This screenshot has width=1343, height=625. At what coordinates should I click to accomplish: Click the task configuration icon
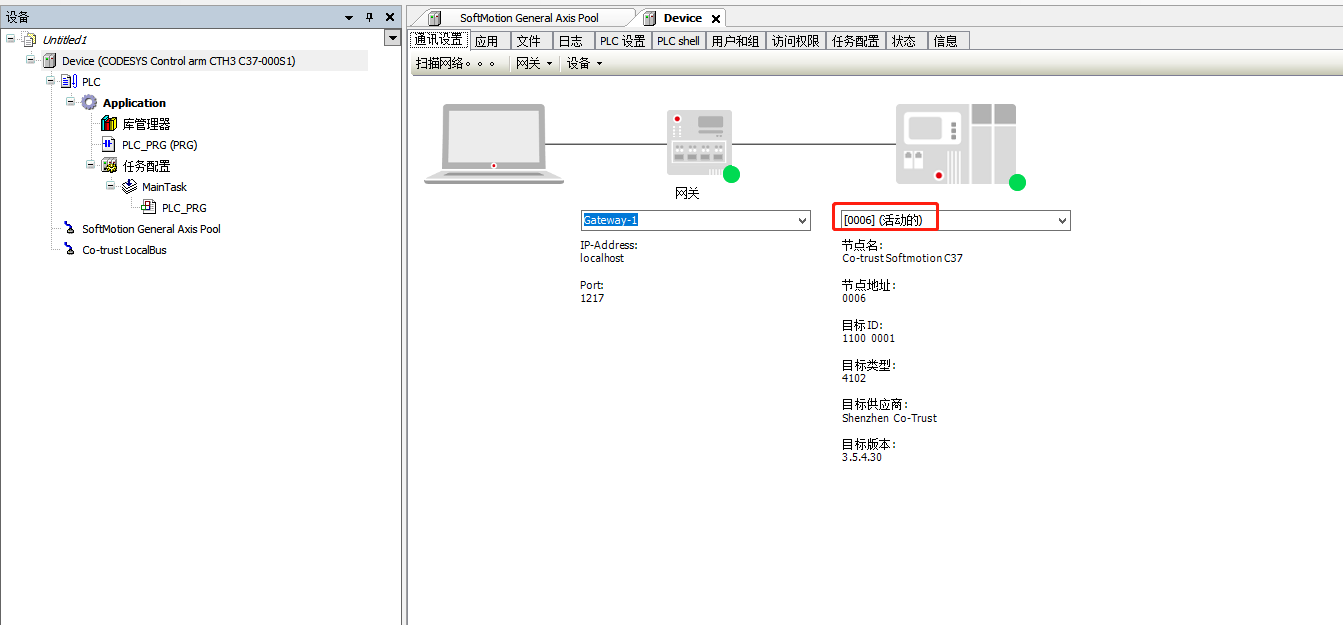click(109, 166)
